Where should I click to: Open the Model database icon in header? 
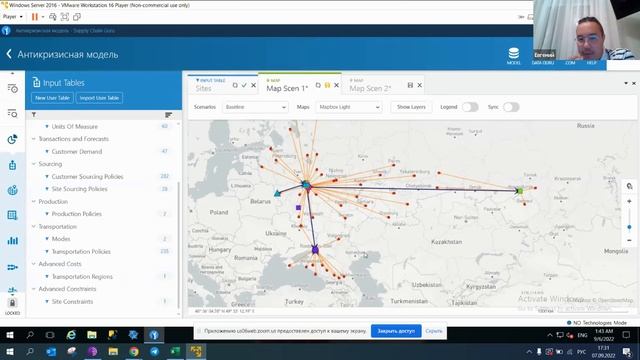(513, 56)
